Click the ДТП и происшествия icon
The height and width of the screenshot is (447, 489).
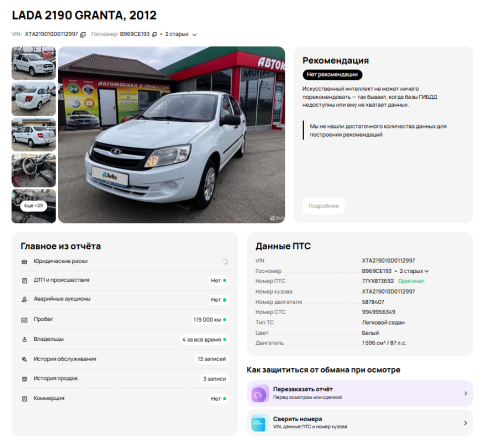pyautogui.click(x=24, y=281)
